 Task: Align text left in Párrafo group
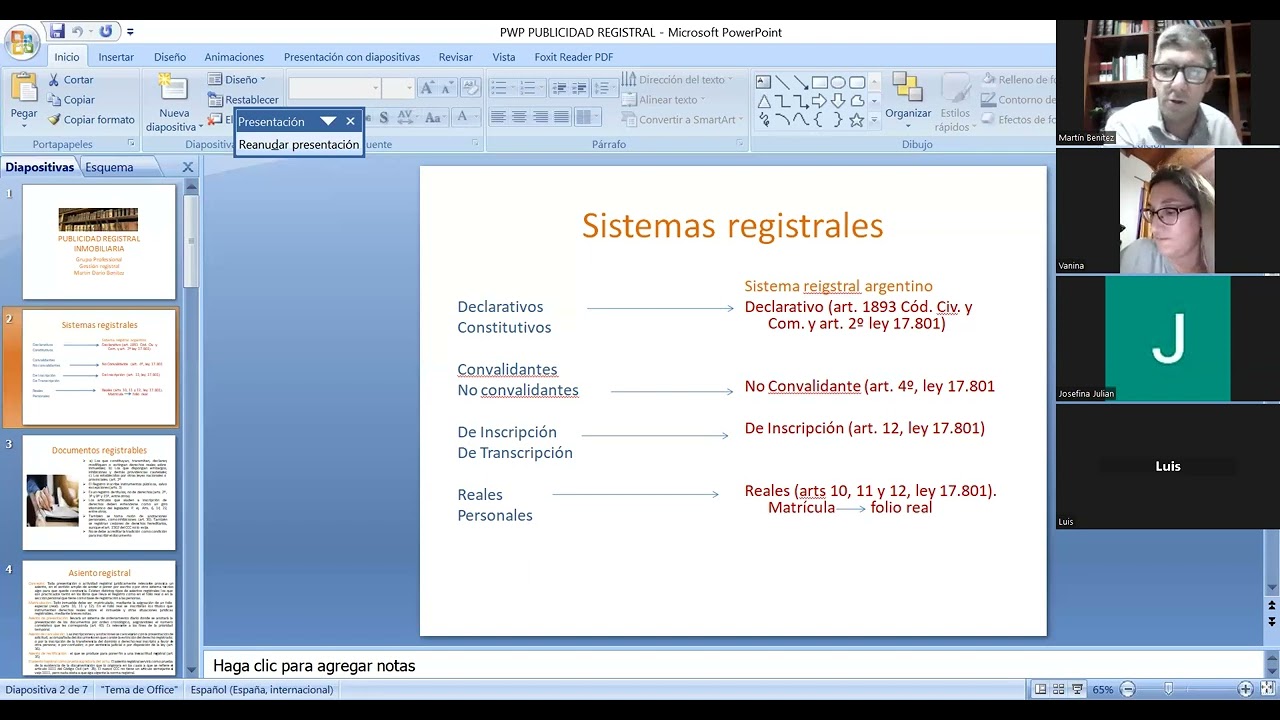[498, 118]
